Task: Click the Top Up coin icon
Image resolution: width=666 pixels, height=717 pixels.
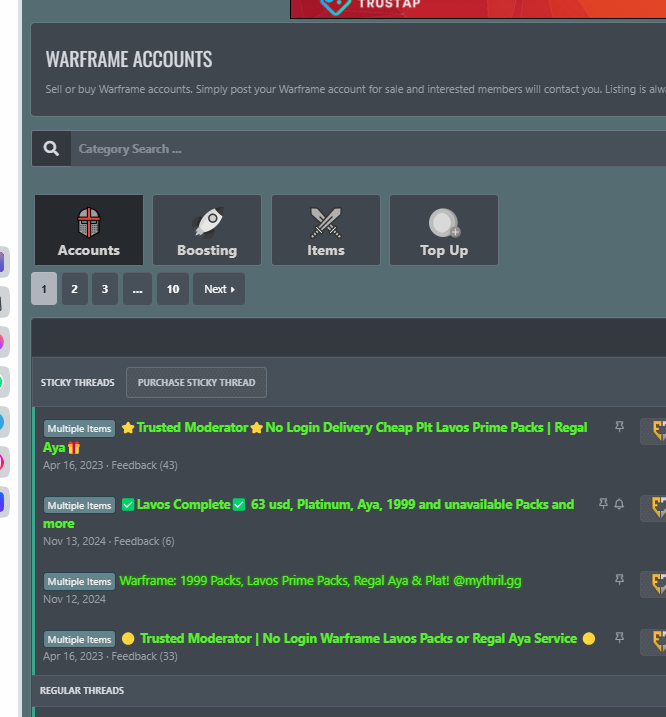Action: tap(444, 223)
